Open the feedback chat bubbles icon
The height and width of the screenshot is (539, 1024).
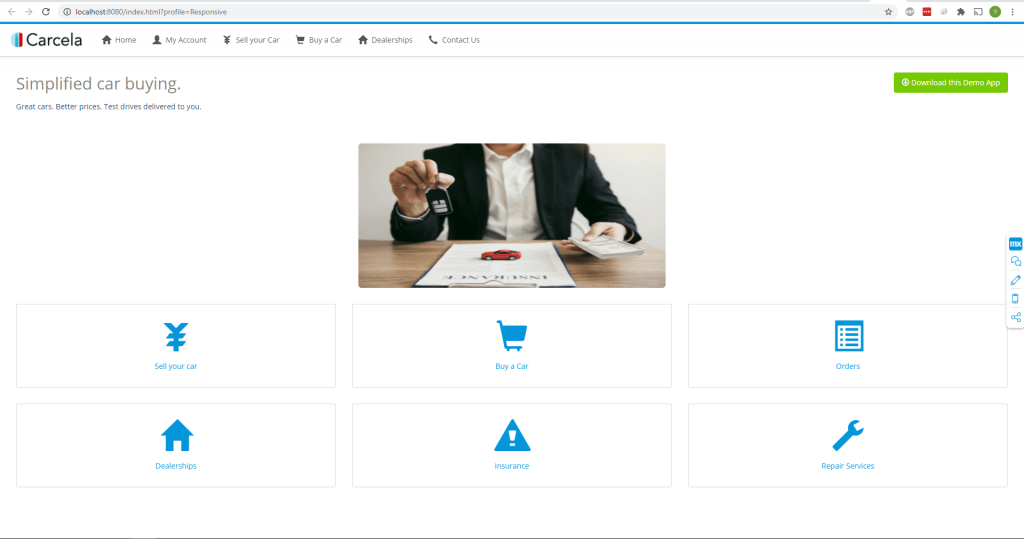(x=1015, y=261)
